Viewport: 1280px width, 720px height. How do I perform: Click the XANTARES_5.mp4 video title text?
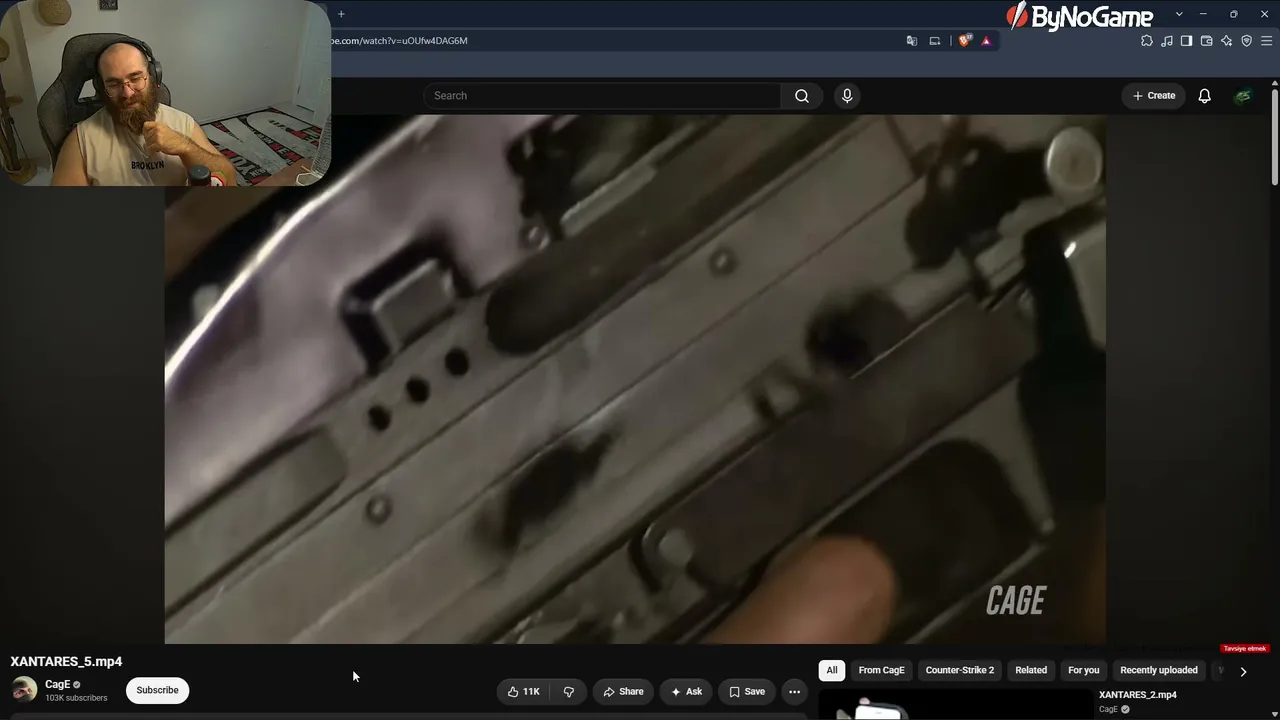pos(66,661)
